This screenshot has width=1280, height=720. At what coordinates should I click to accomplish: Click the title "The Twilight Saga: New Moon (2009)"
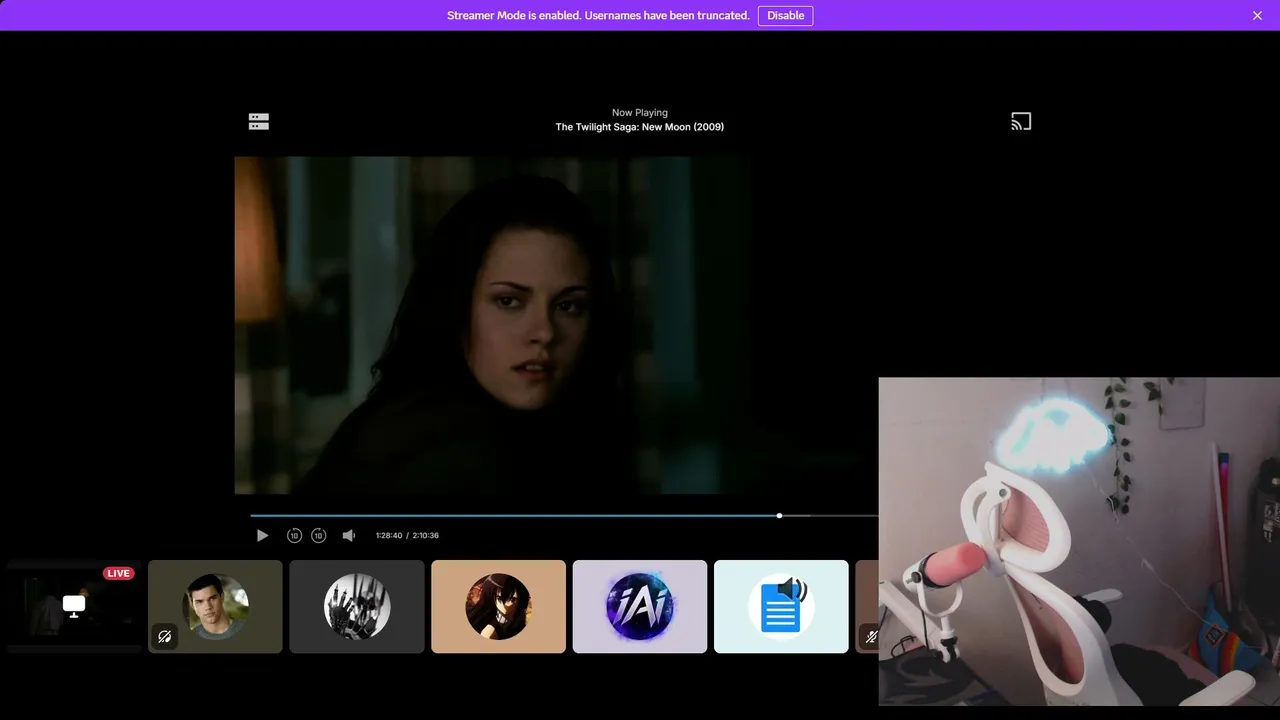(x=640, y=127)
